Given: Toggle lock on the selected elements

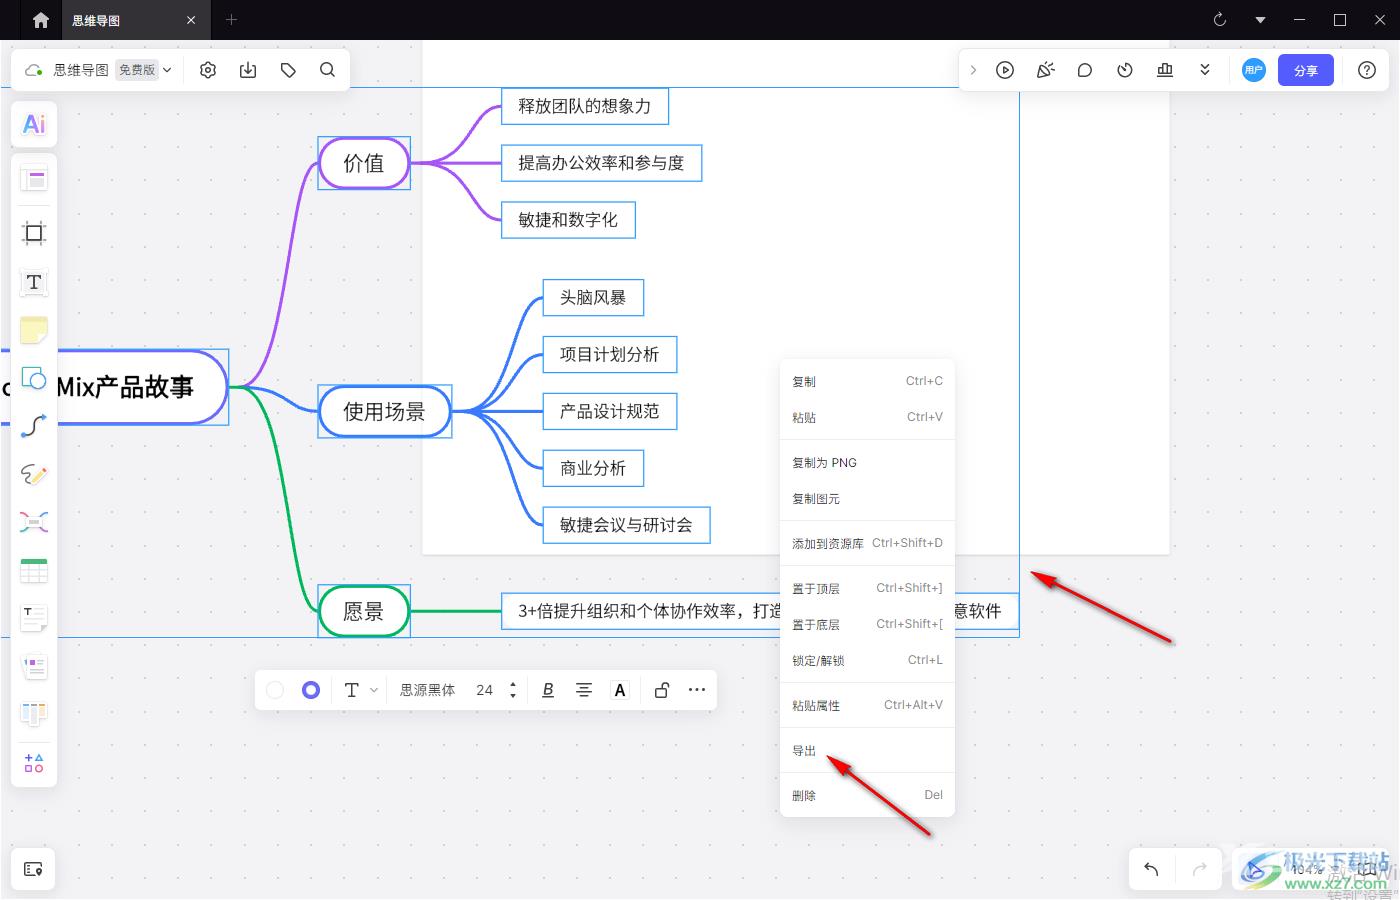Looking at the screenshot, I should point(661,690).
